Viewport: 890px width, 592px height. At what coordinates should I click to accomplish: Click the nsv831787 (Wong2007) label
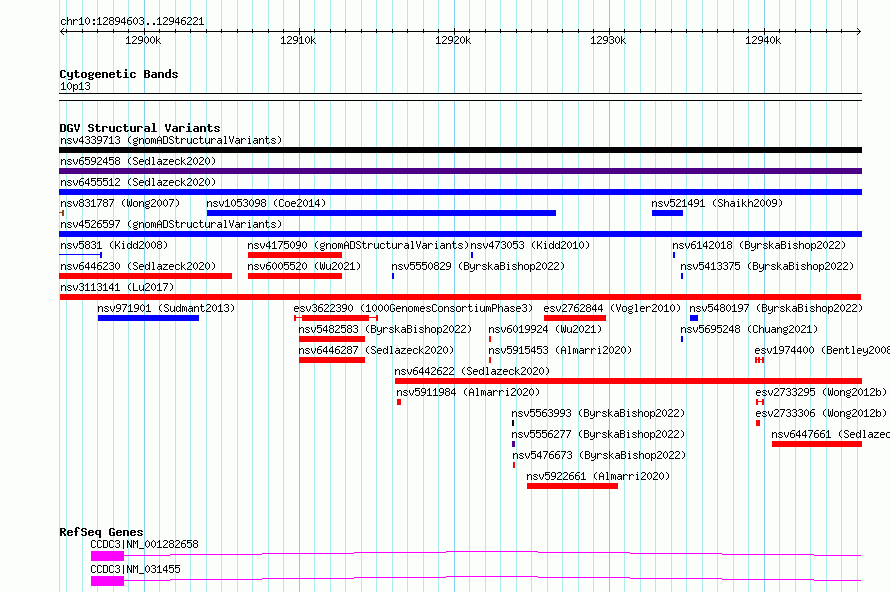(120, 203)
